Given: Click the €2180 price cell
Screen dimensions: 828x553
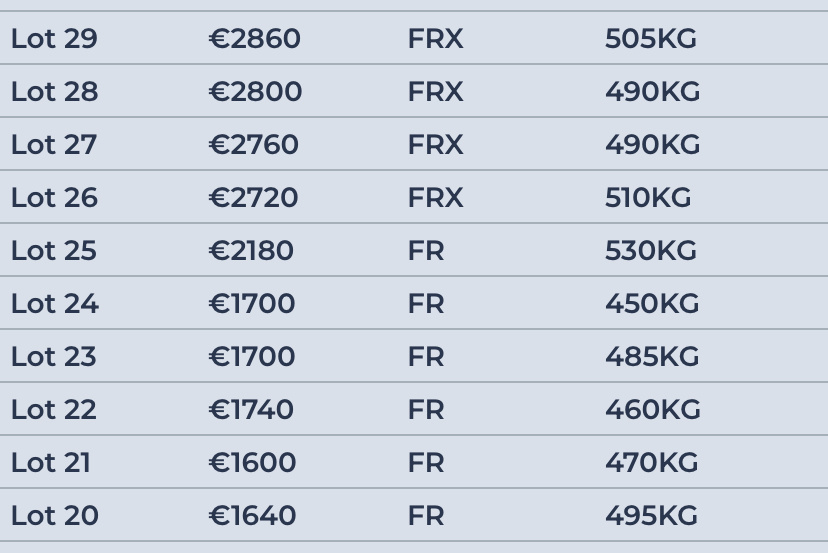Looking at the screenshot, I should (251, 250).
